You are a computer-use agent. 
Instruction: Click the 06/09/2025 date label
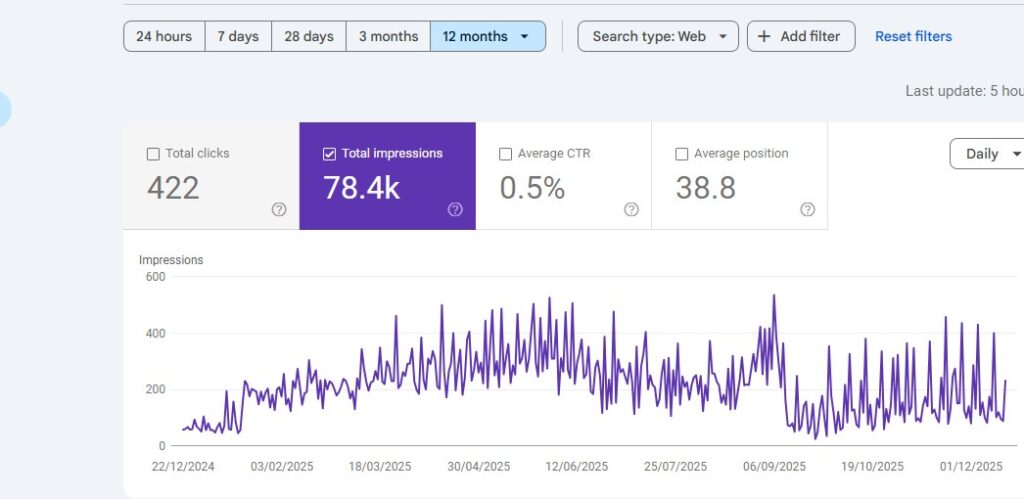coord(774,467)
